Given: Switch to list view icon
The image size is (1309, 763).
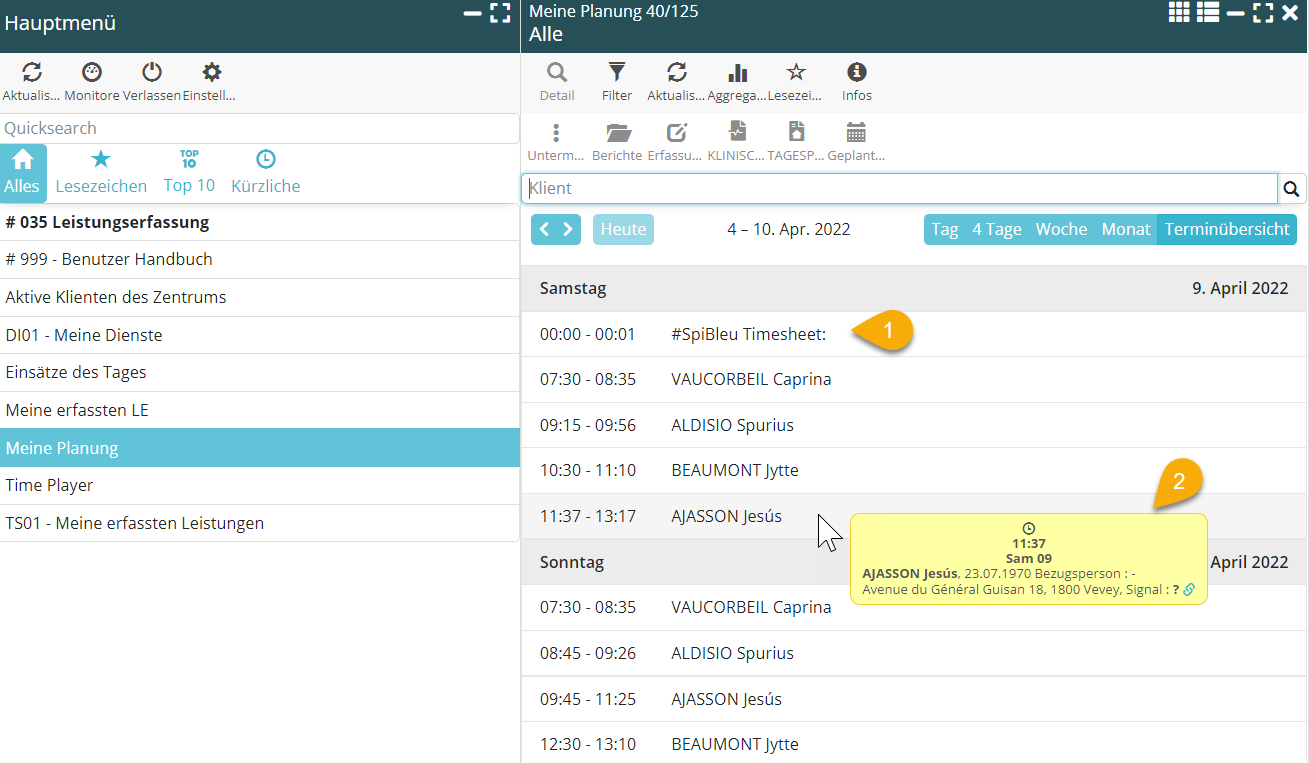Looking at the screenshot, I should (x=1207, y=12).
